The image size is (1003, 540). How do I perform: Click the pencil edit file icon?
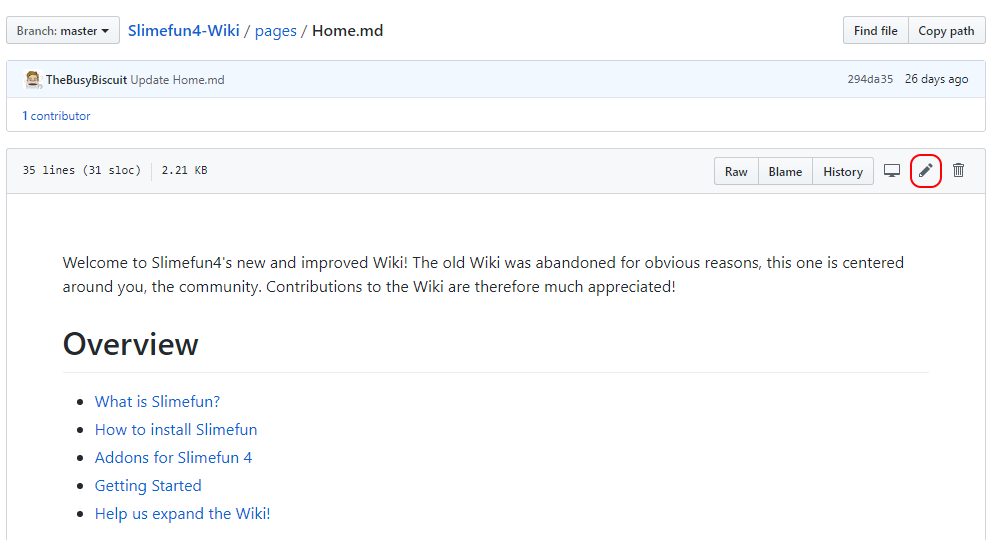click(x=926, y=171)
